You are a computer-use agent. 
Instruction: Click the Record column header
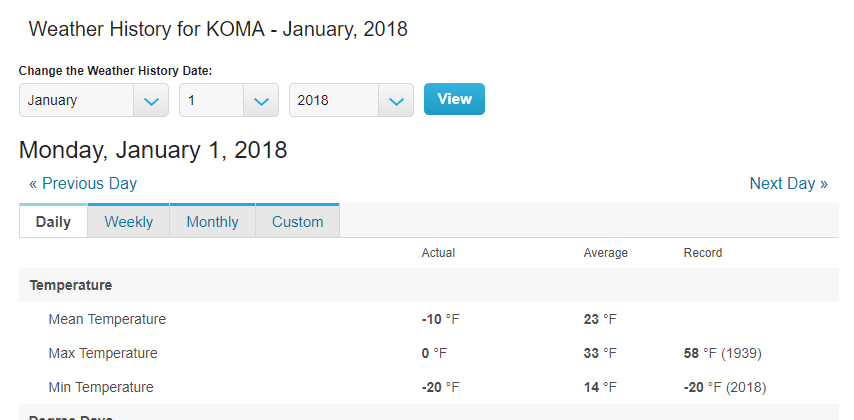coord(702,253)
